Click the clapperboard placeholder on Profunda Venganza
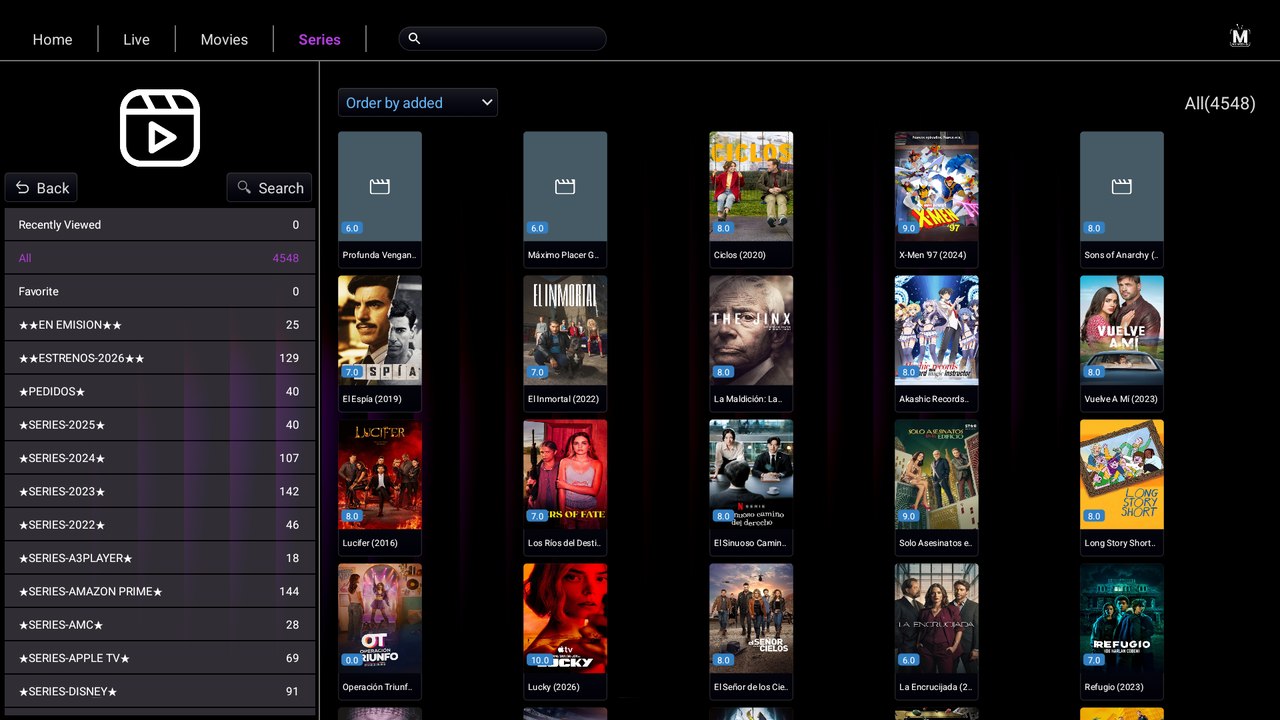Screen dimensions: 1280x720 pos(380,186)
